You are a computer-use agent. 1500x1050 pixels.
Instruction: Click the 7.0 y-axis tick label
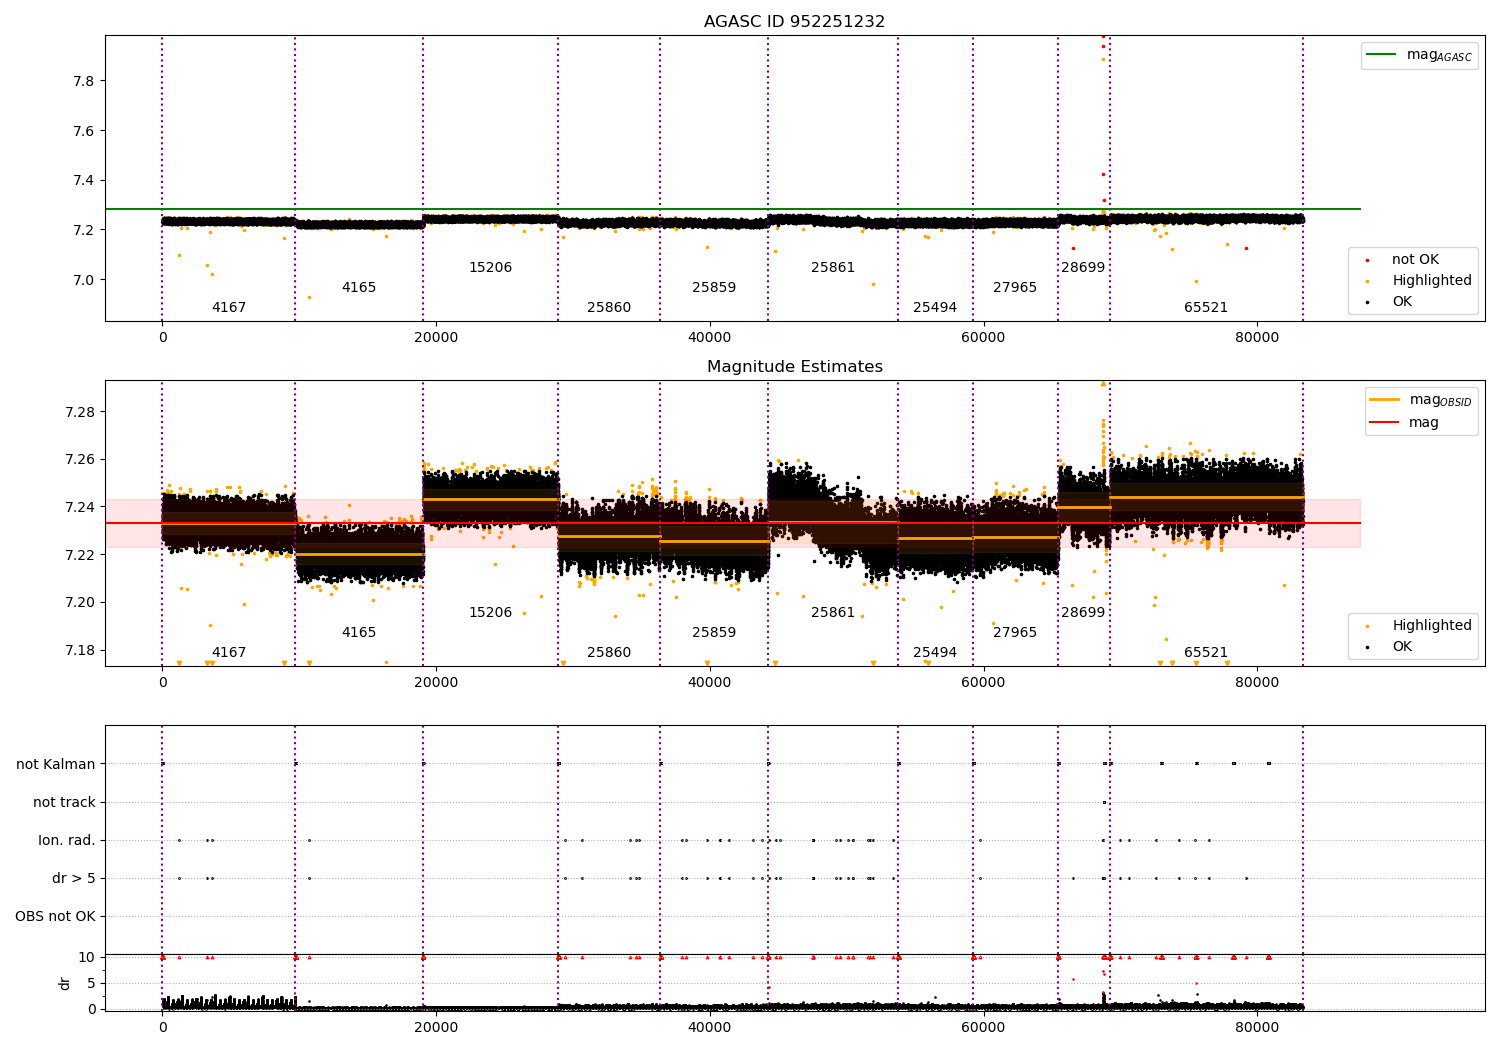pos(85,280)
